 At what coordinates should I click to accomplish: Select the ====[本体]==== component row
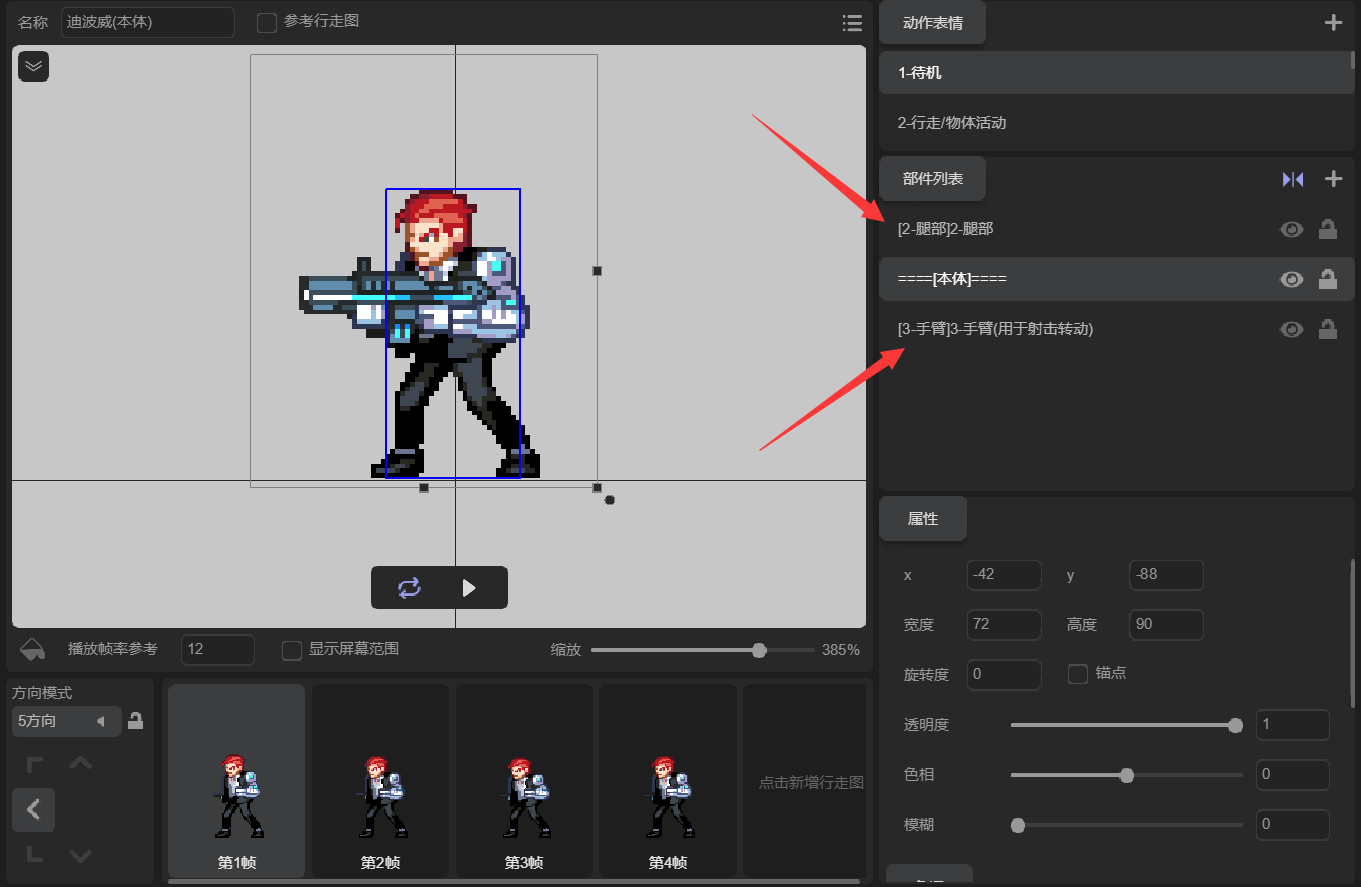[1116, 279]
